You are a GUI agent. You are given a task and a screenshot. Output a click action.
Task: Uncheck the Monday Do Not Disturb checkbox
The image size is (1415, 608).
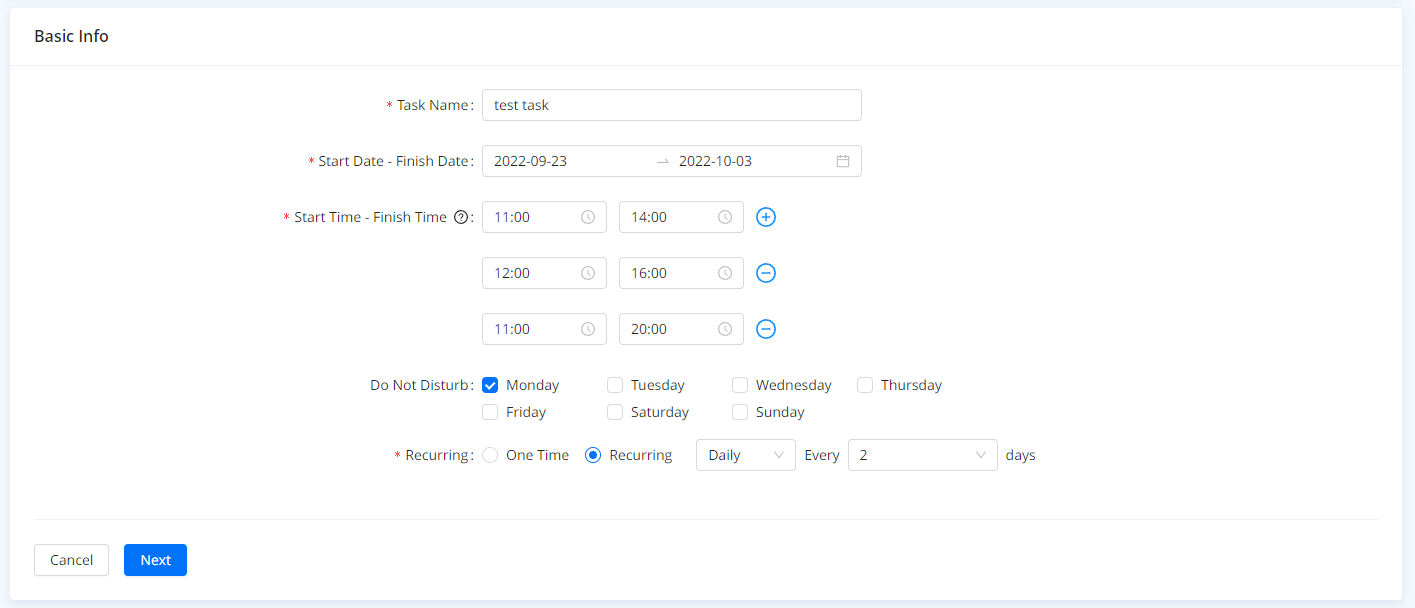click(490, 385)
